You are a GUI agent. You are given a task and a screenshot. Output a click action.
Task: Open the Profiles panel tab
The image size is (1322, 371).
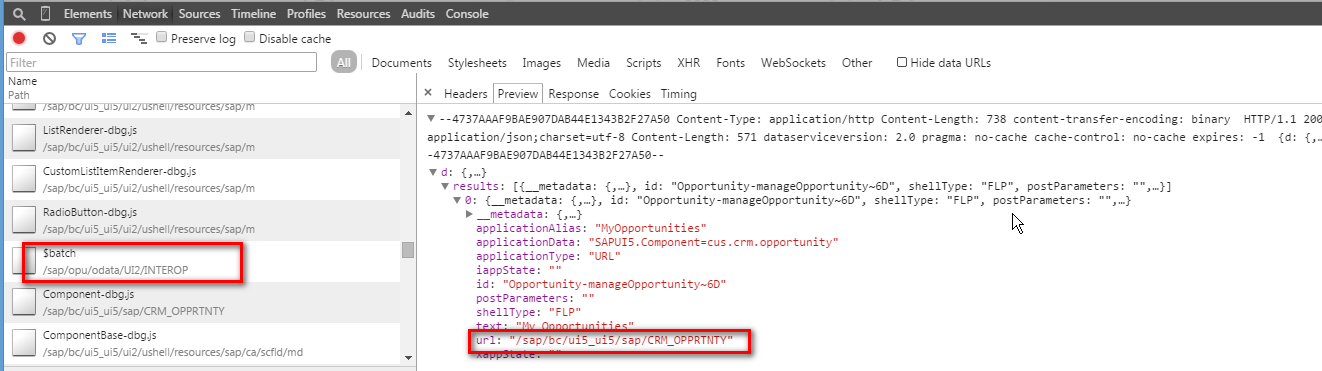coord(306,14)
